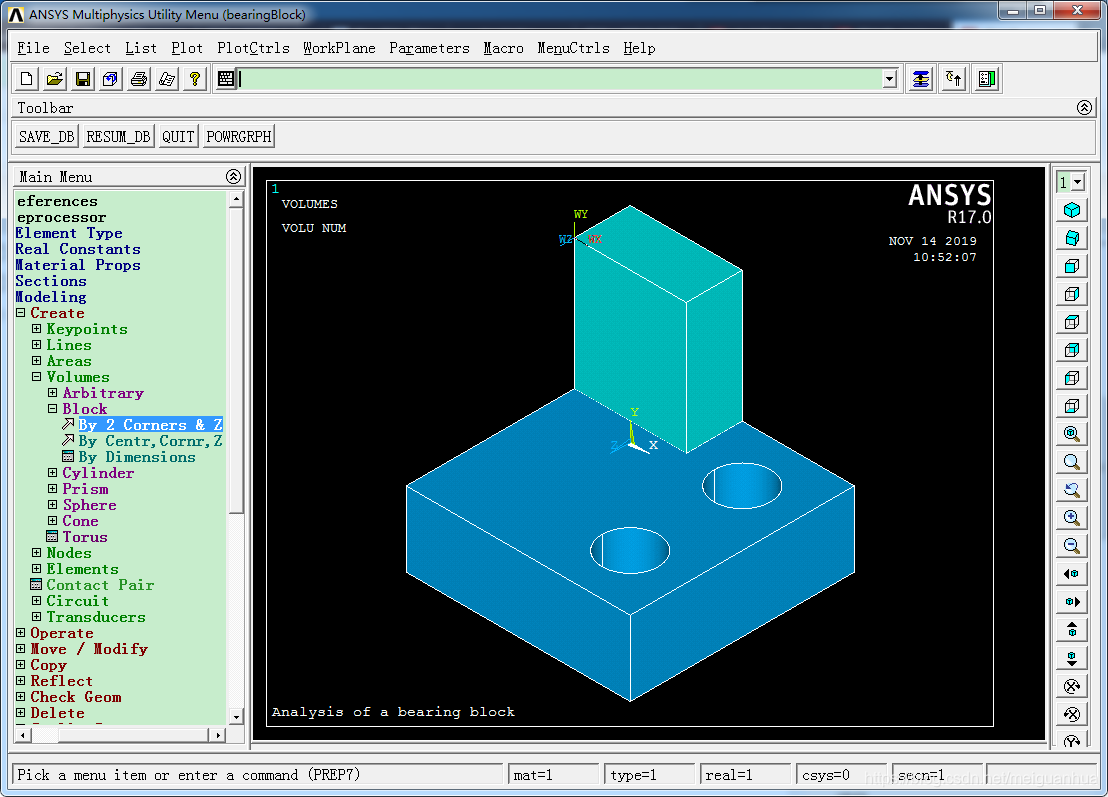Expand the Keypoints tree node
This screenshot has width=1108, height=797.
click(x=37, y=329)
